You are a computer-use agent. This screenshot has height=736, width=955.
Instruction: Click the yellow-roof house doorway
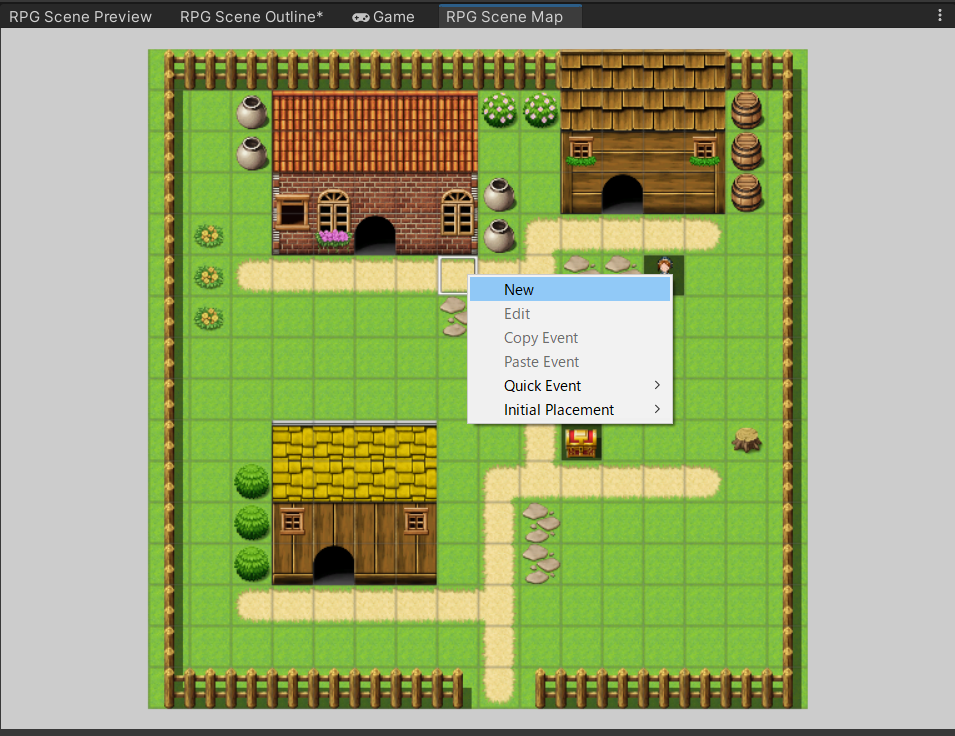click(x=333, y=565)
